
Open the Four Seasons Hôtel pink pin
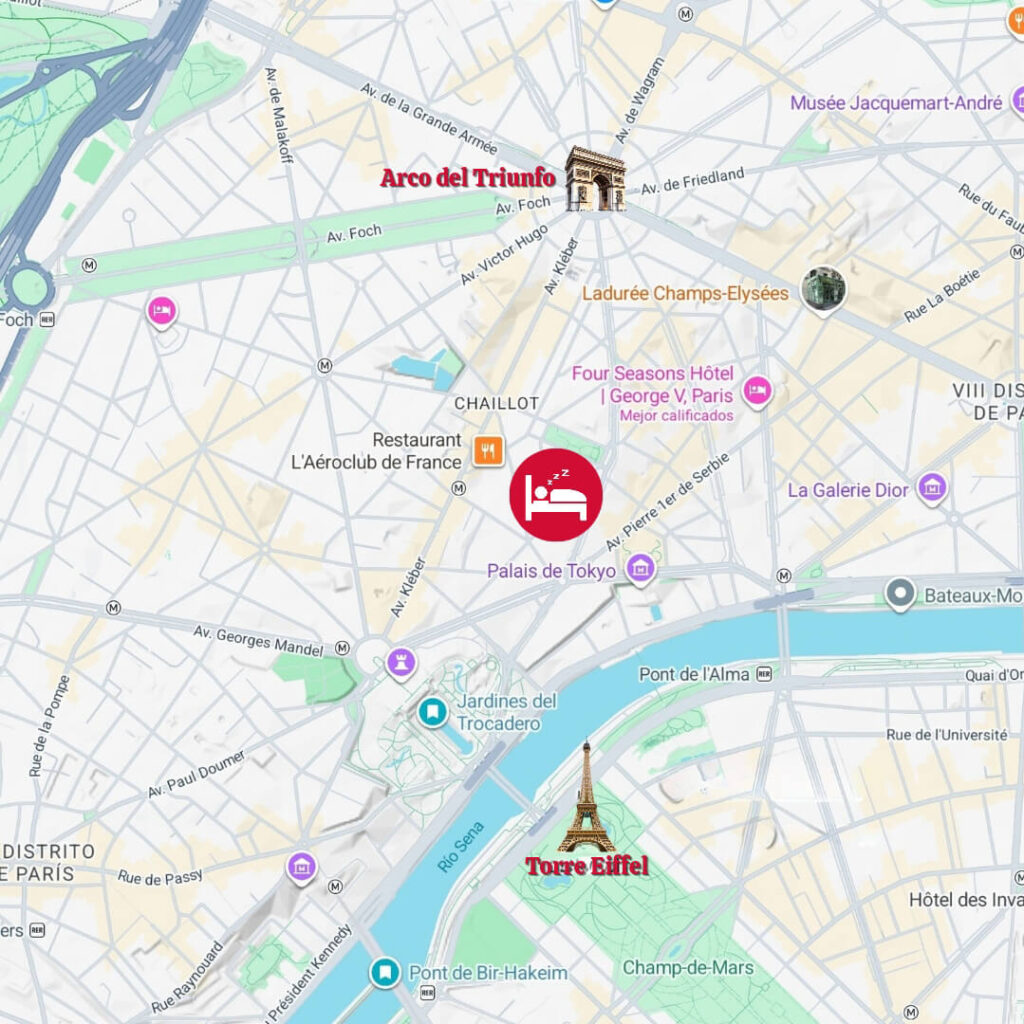tap(758, 392)
